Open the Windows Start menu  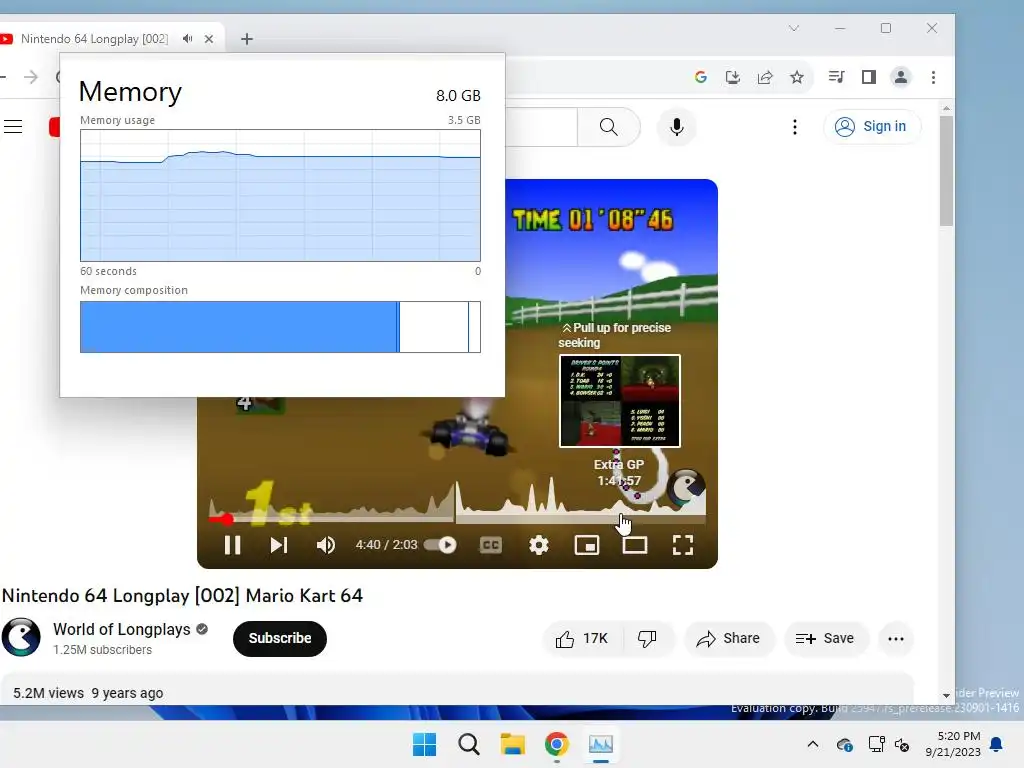424,744
